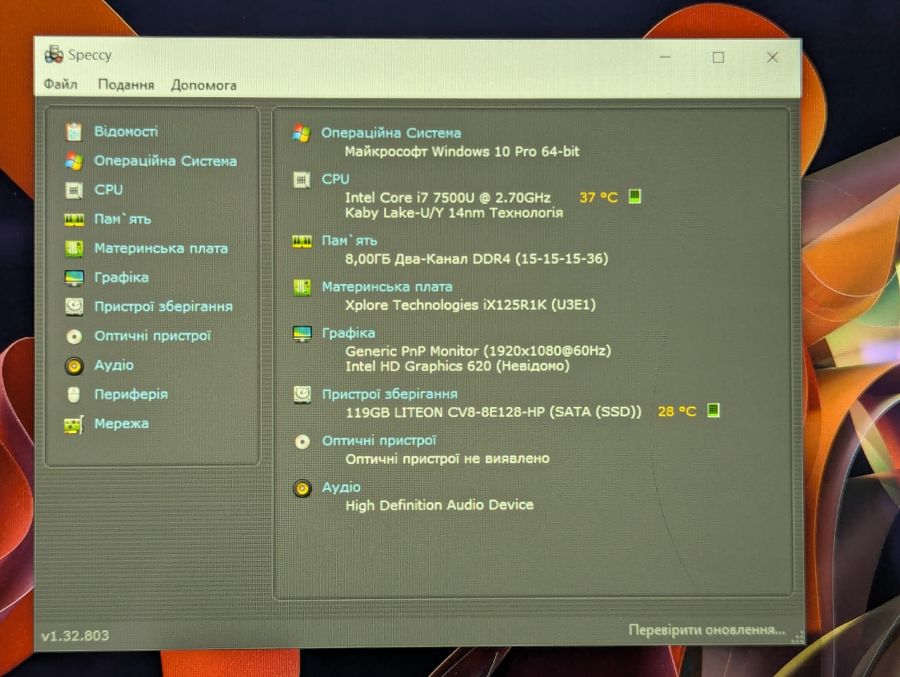The width and height of the screenshot is (900, 677).
Task: Click Графіка heading in summary panel
Action: coord(348,333)
